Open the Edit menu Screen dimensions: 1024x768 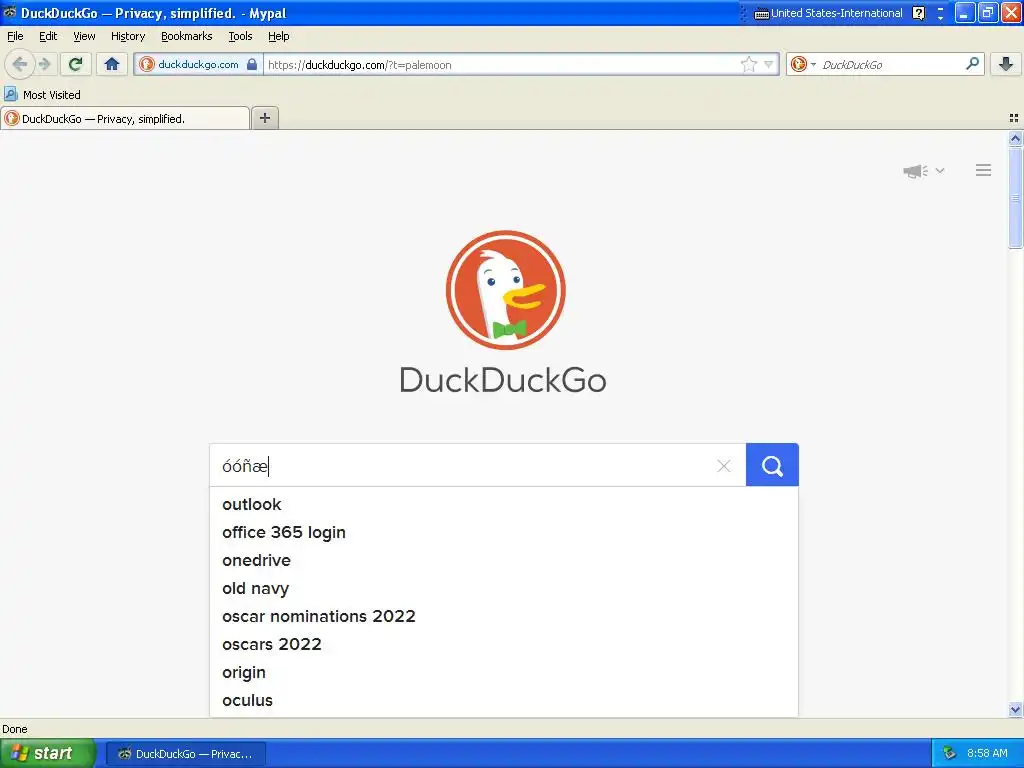(x=48, y=36)
